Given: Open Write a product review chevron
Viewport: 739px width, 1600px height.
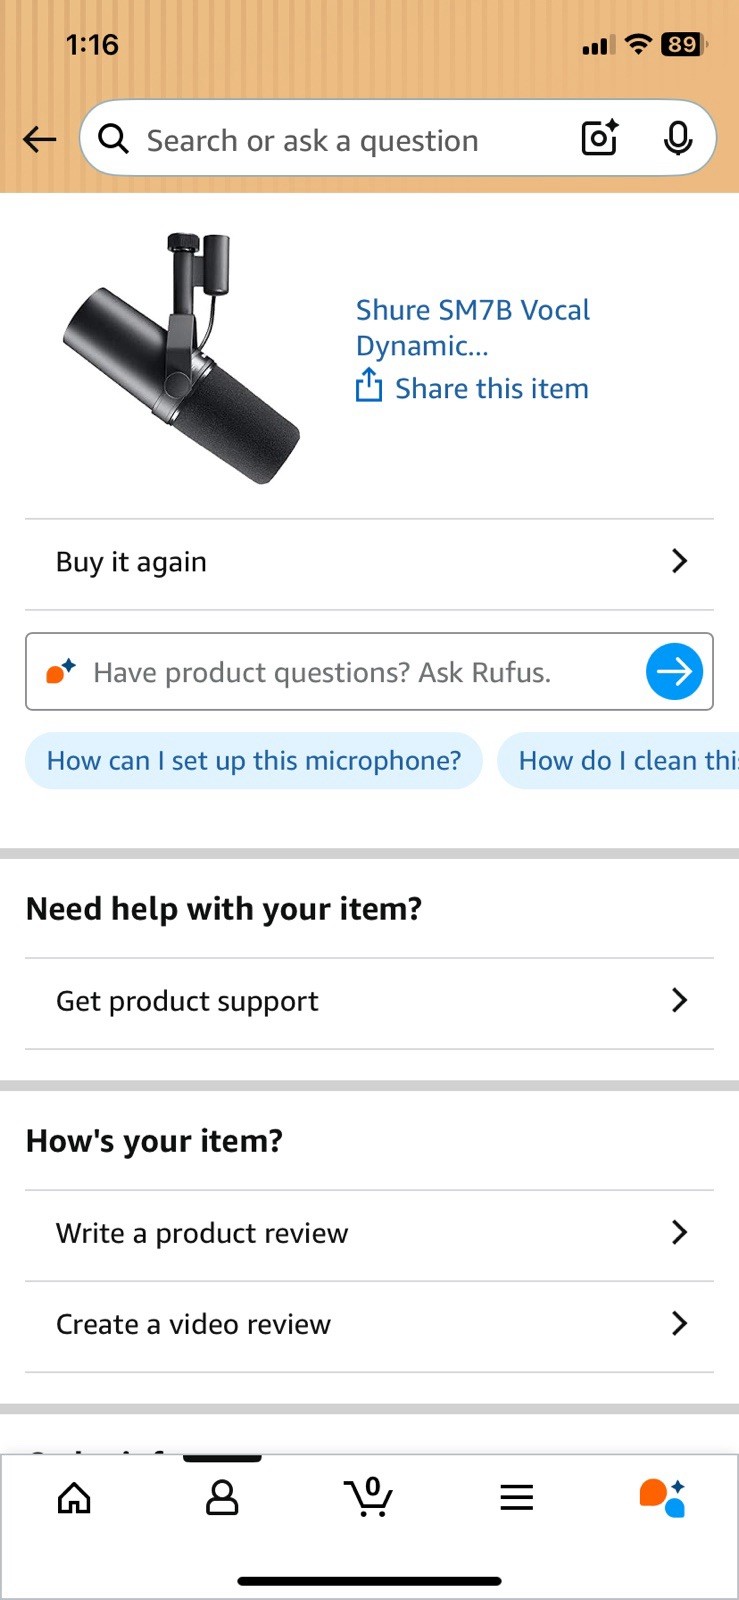Looking at the screenshot, I should click(x=679, y=1232).
